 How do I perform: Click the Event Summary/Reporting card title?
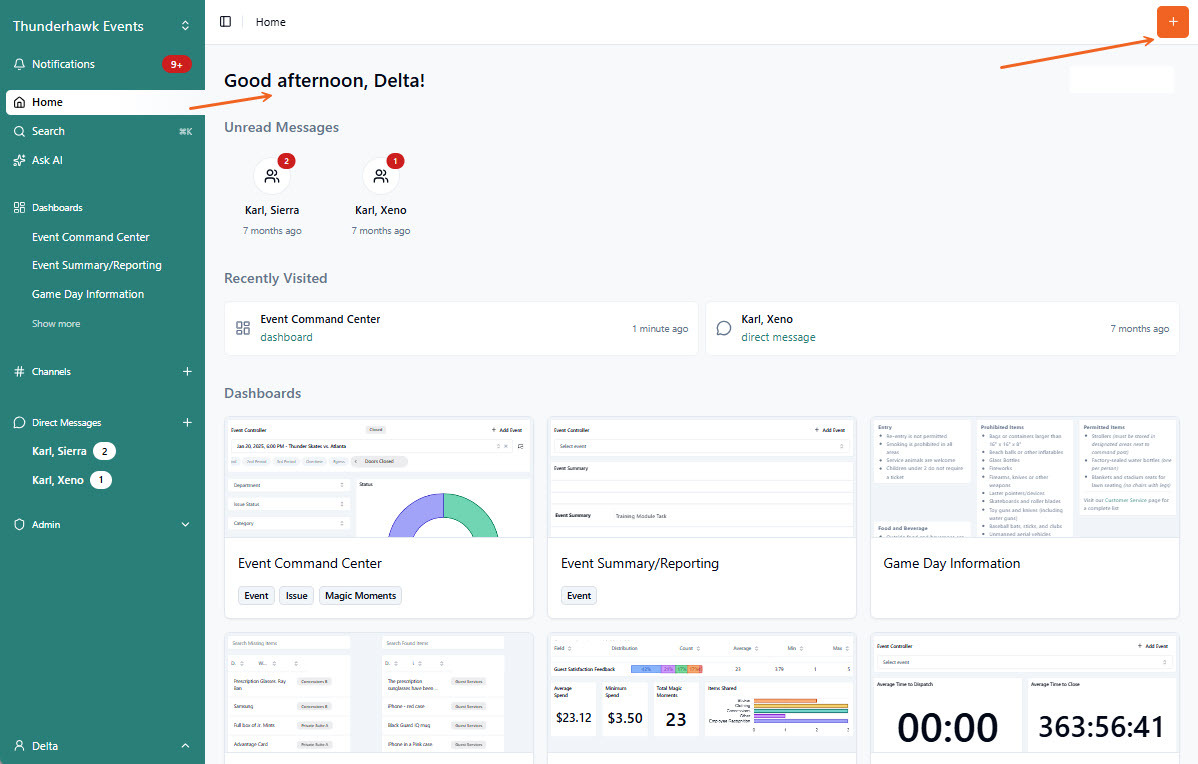(x=639, y=563)
